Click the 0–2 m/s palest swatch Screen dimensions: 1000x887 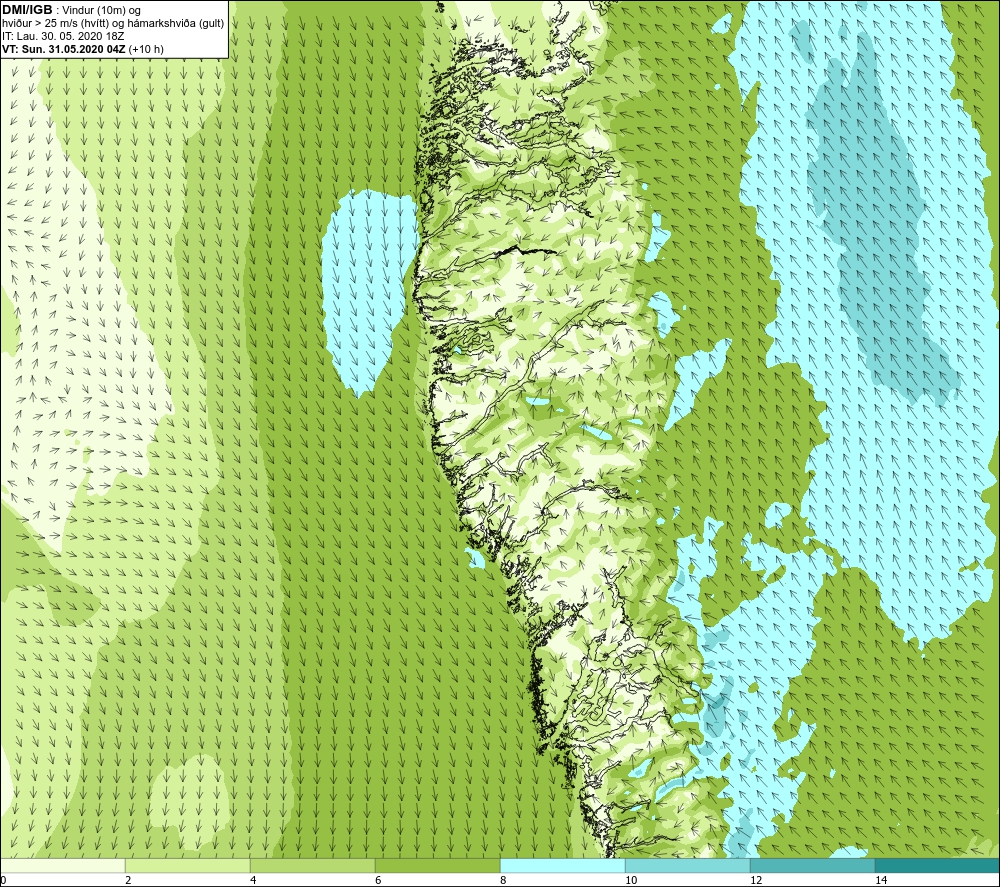click(x=62, y=865)
